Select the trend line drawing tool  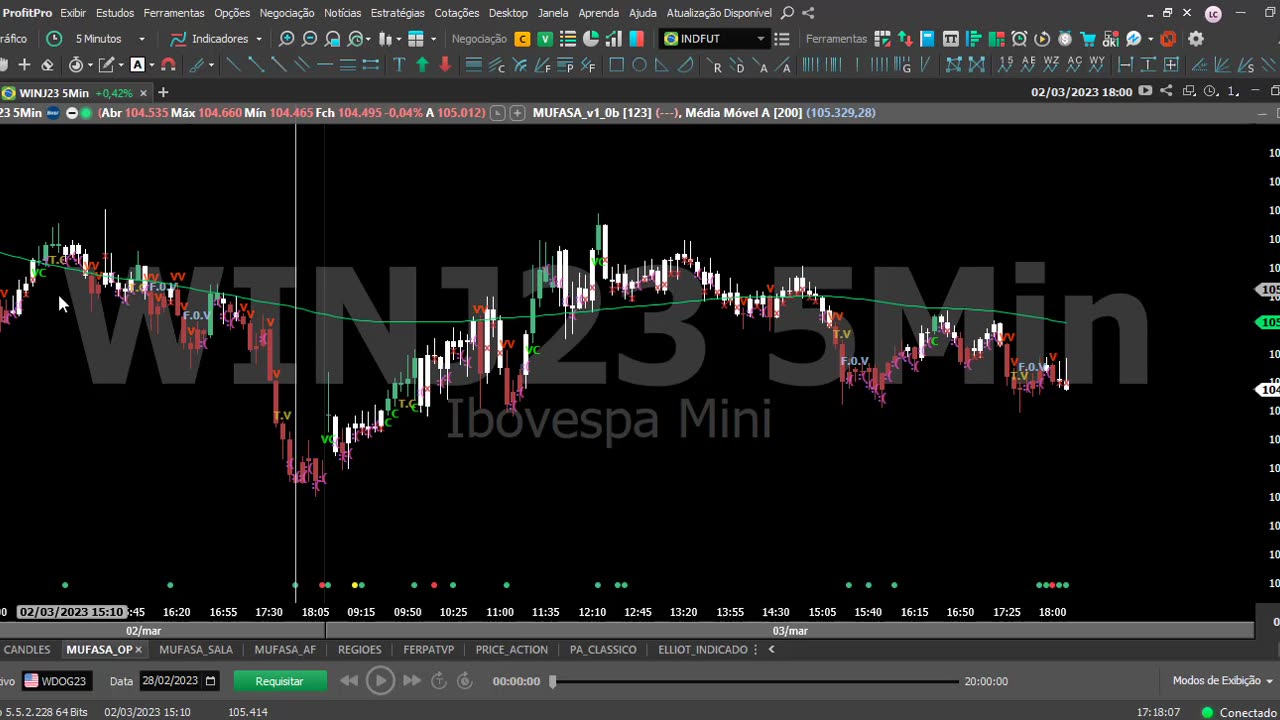click(233, 65)
